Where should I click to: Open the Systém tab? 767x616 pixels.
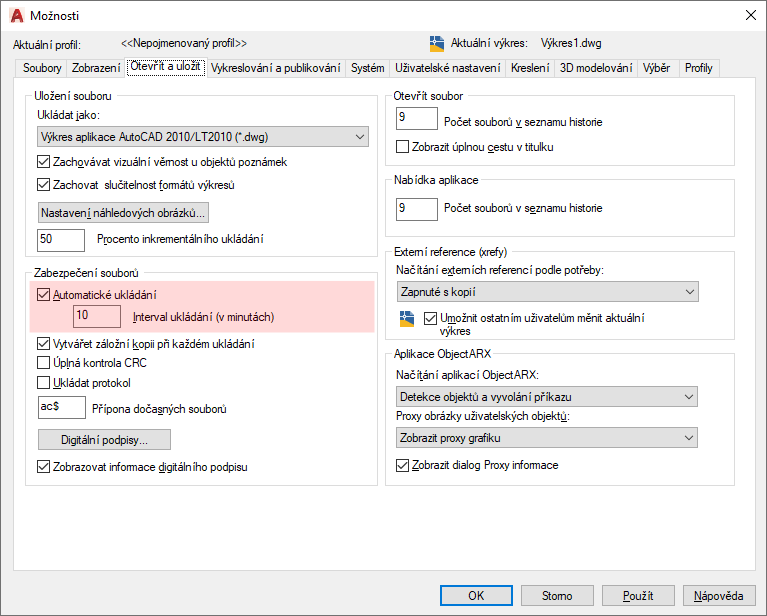(367, 68)
